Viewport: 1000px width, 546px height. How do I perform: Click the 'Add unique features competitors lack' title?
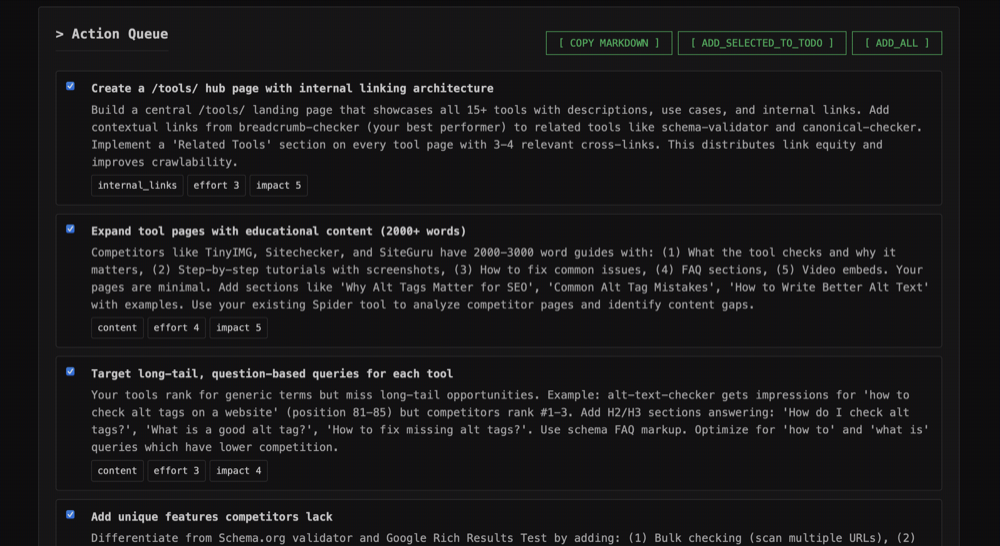tap(212, 517)
